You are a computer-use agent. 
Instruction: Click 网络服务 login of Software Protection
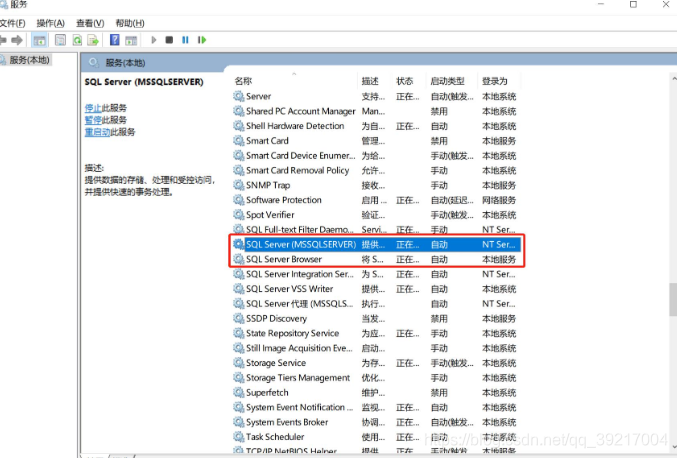tap(499, 200)
